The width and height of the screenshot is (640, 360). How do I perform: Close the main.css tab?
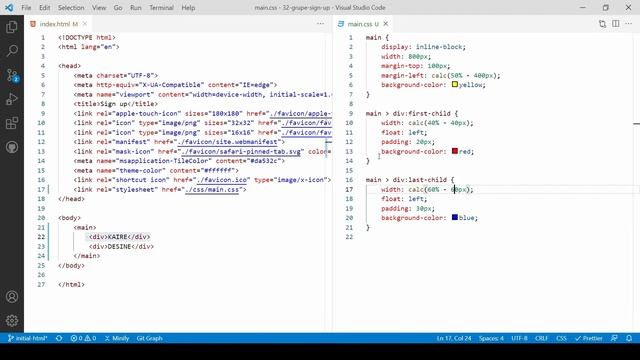[x=386, y=24]
